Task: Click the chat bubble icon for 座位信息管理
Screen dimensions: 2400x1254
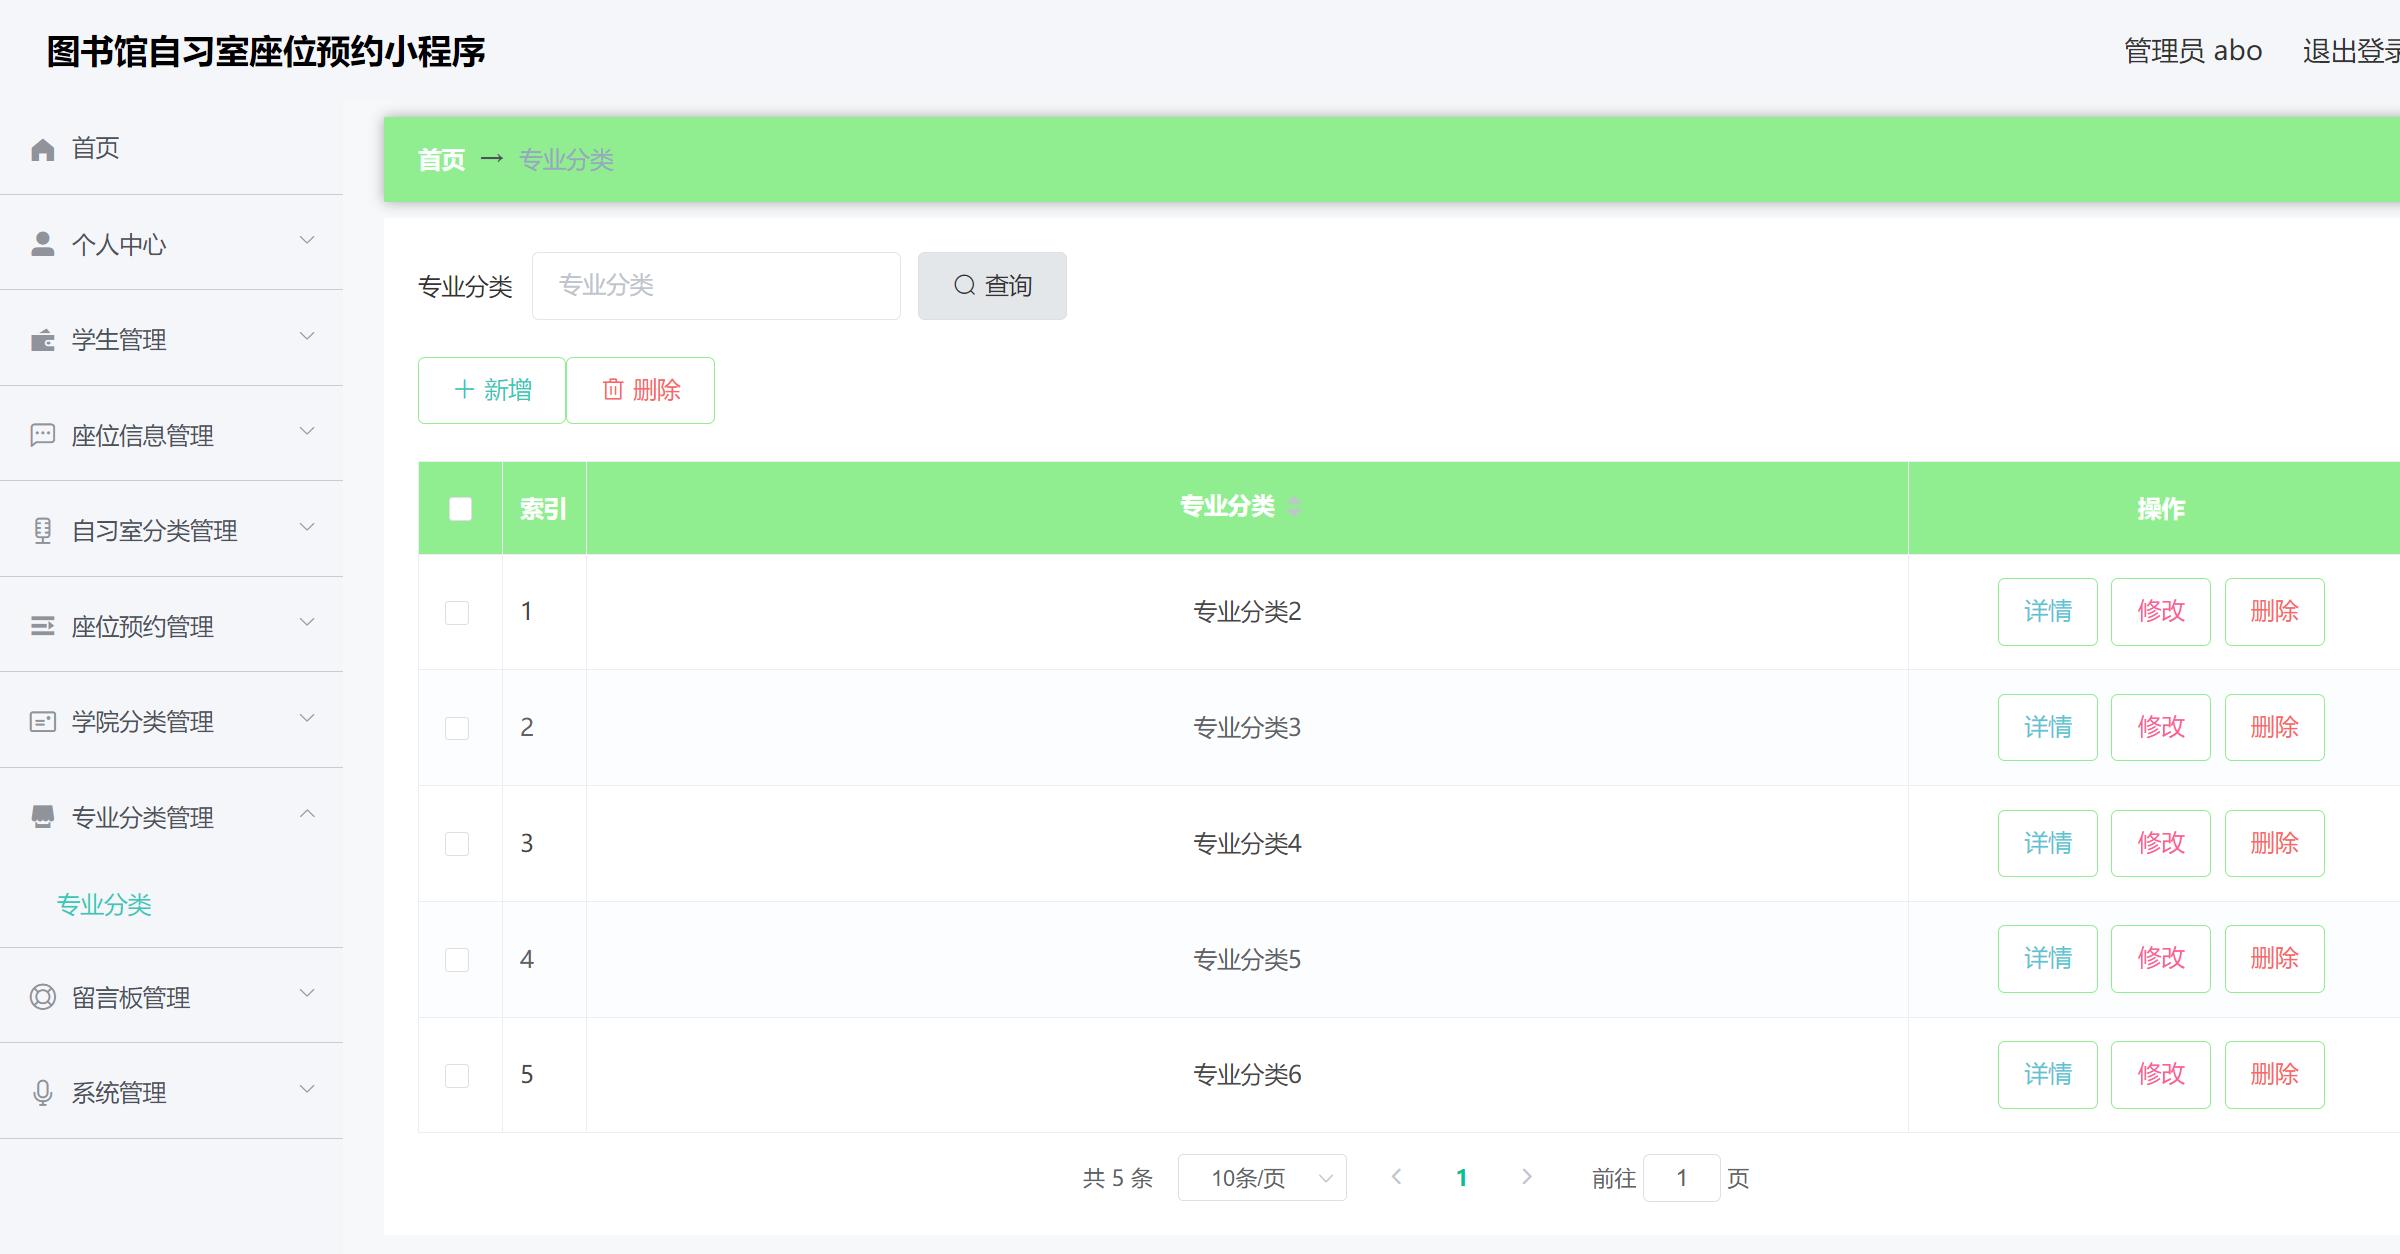Action: click(42, 435)
